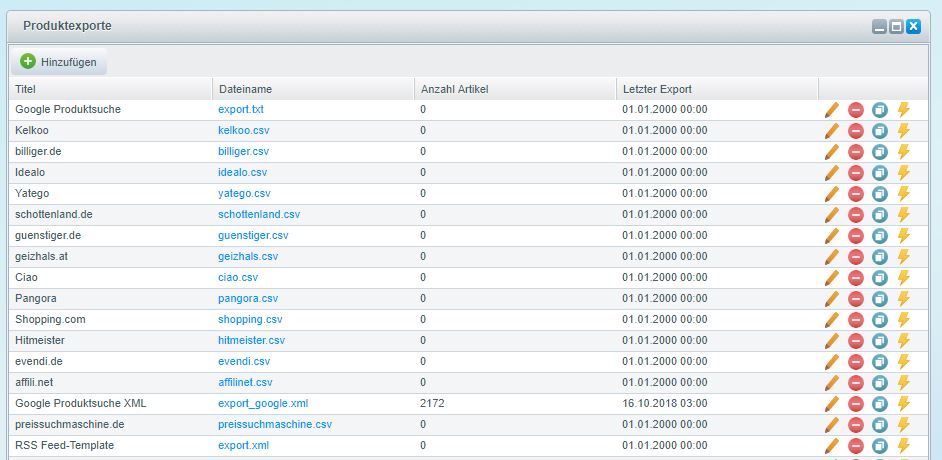
Task: Edit the preissuchmaschine.de export
Action: click(831, 425)
